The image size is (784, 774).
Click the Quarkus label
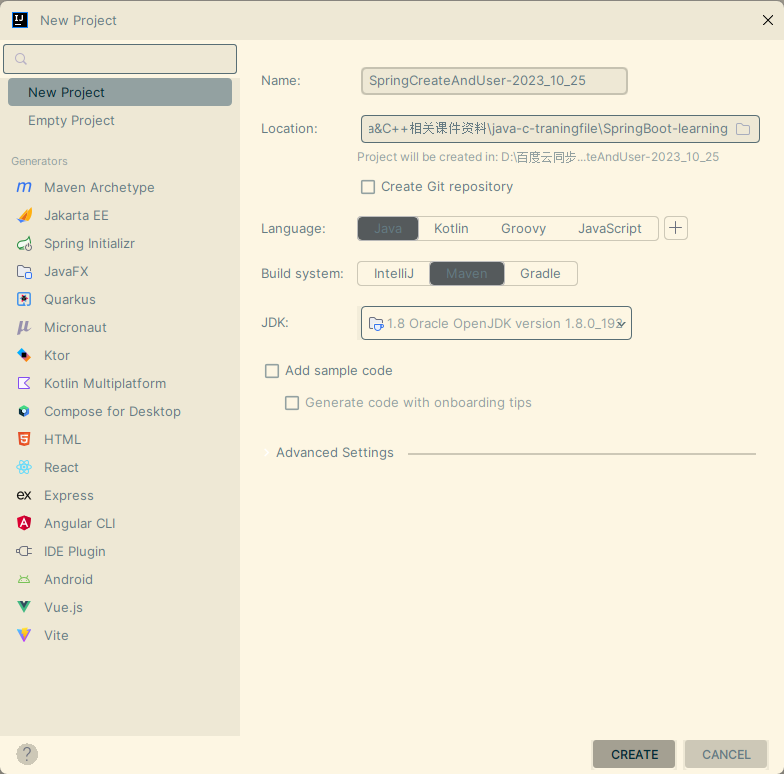70,300
